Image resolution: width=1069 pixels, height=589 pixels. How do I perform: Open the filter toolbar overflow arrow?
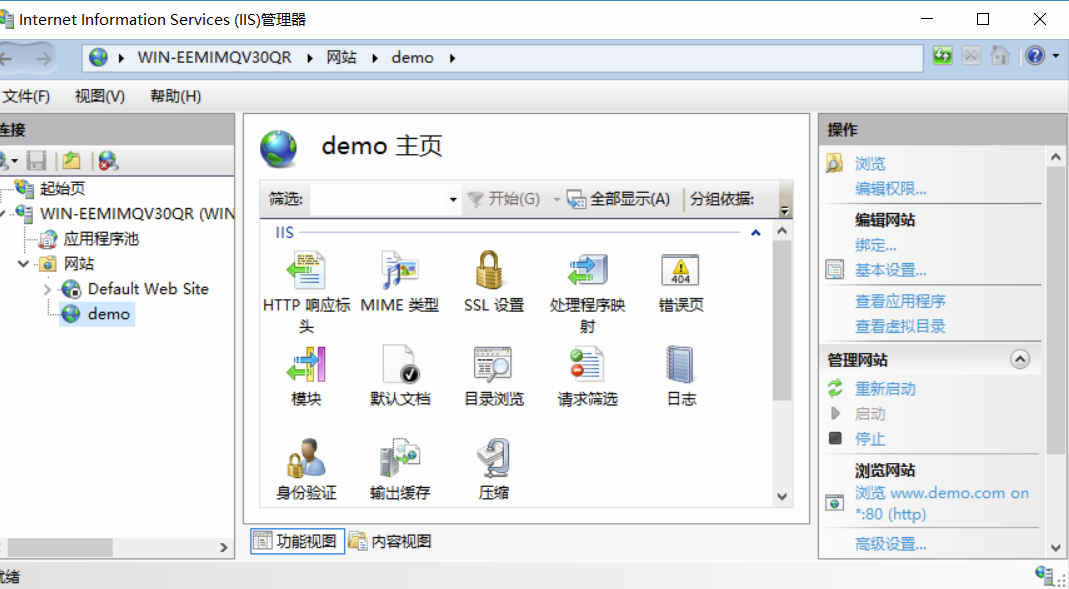785,211
